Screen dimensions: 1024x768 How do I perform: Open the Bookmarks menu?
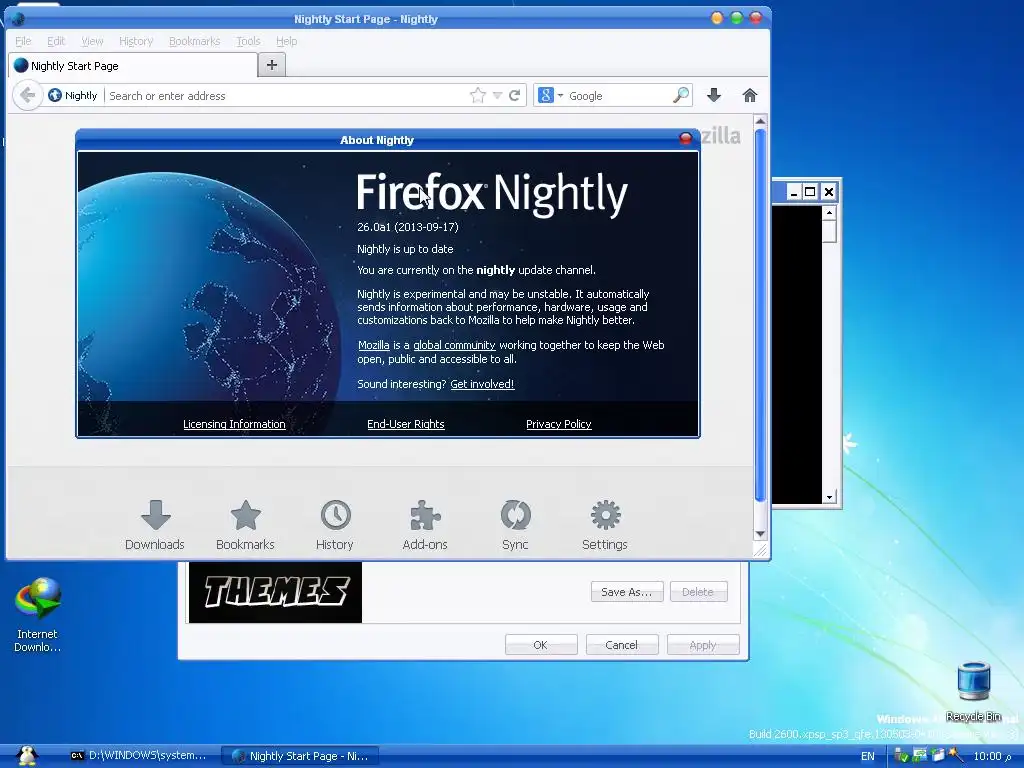click(x=195, y=41)
